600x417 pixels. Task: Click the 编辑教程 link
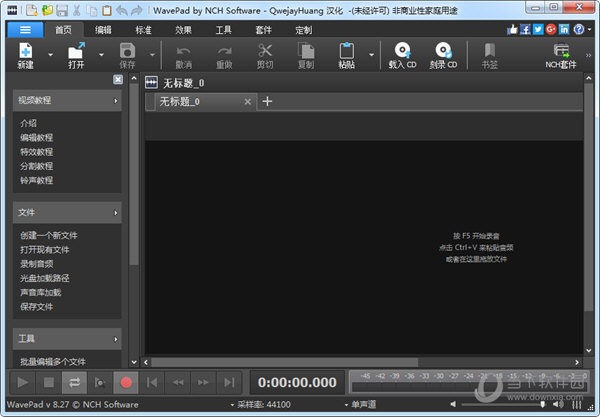(37, 138)
